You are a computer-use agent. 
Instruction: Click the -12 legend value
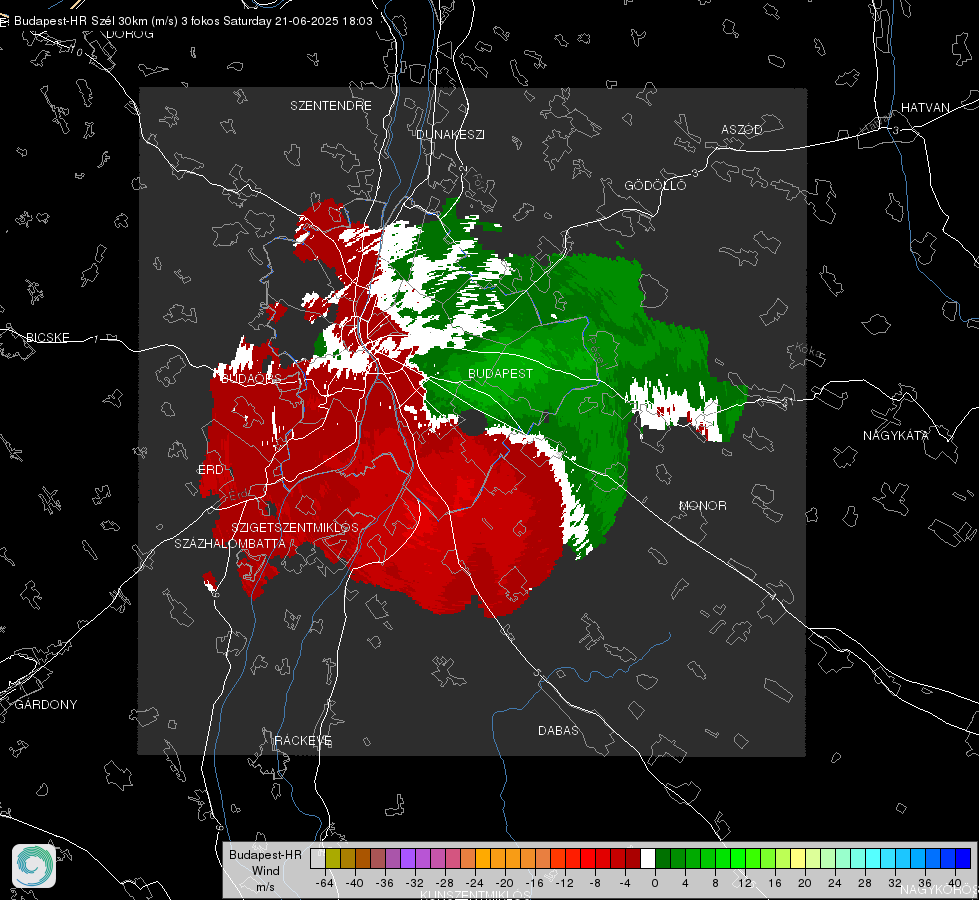pyautogui.click(x=565, y=883)
